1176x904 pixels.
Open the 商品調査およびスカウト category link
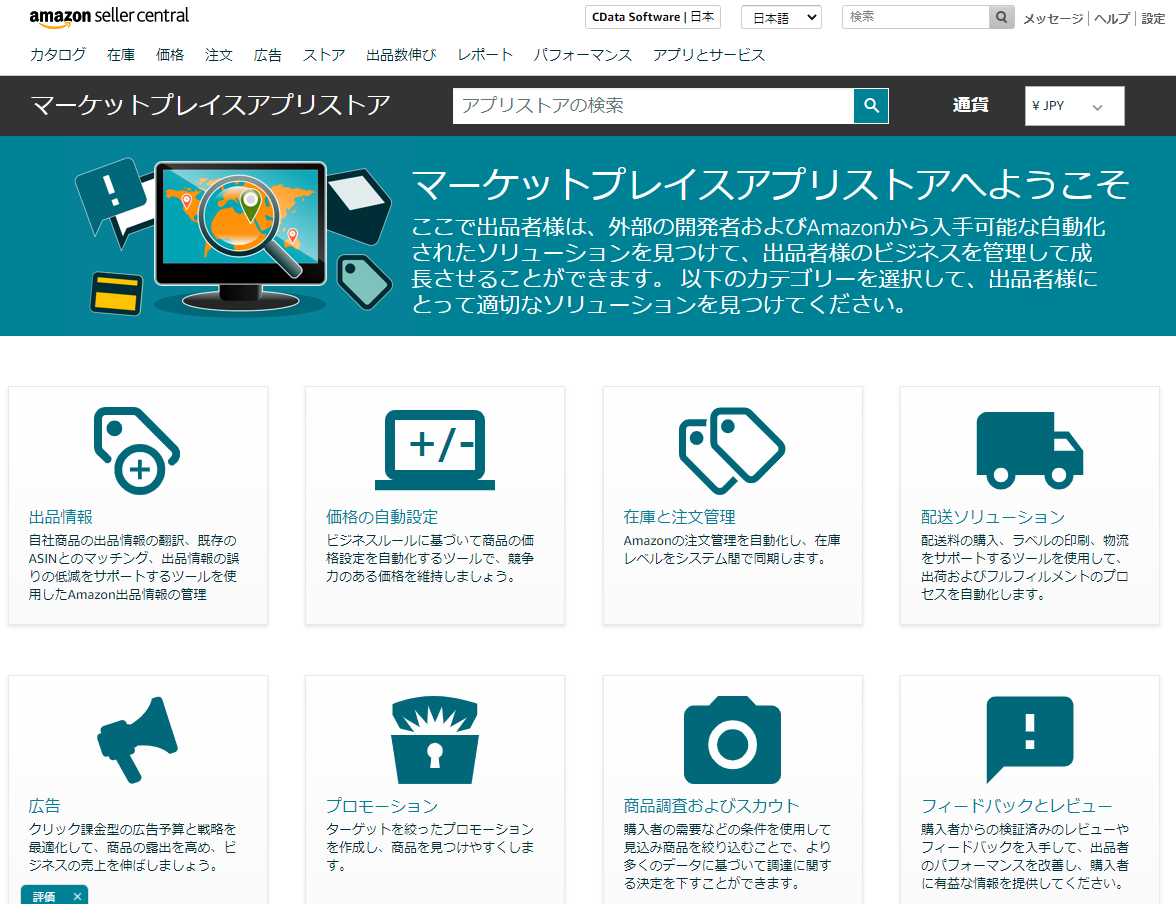tap(711, 806)
